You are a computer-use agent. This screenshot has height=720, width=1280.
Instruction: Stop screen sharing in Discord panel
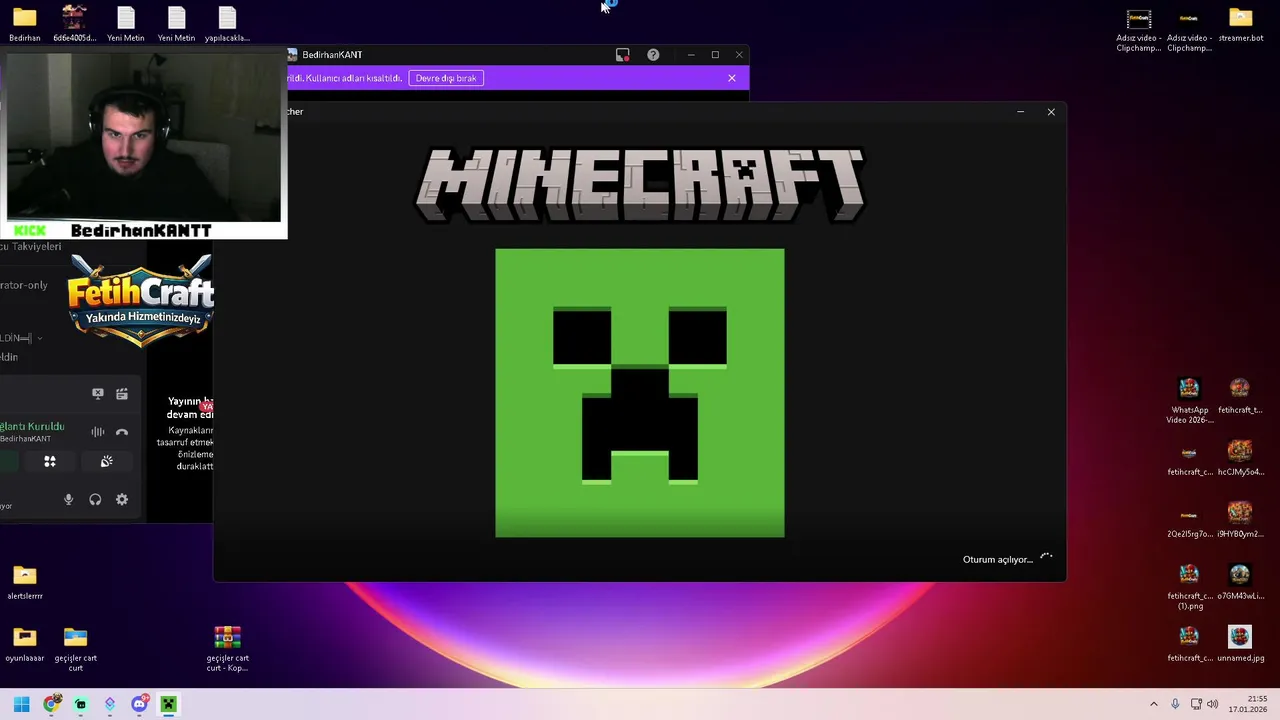(98, 394)
